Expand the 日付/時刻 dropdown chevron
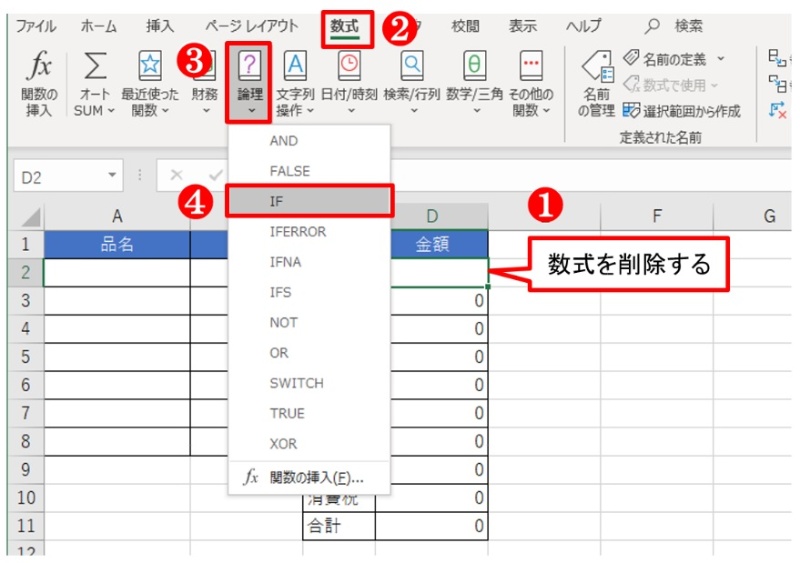 (x=351, y=110)
